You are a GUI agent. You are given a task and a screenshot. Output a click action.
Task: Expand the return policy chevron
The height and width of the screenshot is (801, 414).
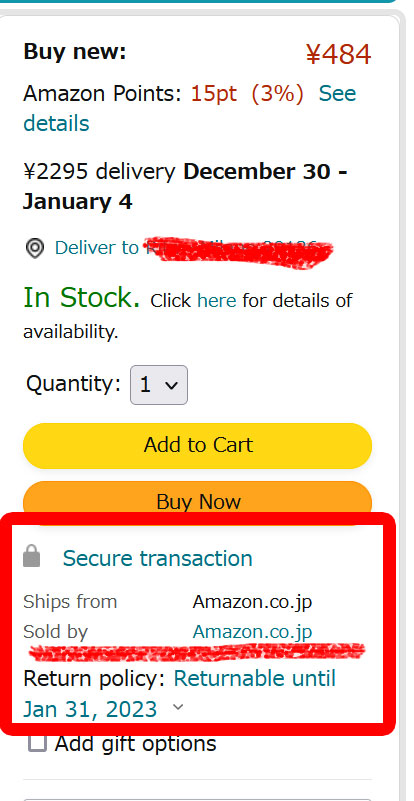point(178,707)
